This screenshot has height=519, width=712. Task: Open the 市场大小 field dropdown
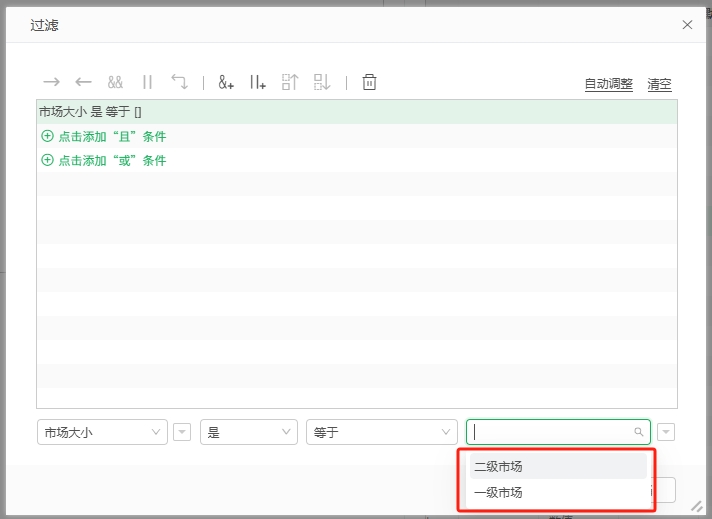[x=102, y=432]
